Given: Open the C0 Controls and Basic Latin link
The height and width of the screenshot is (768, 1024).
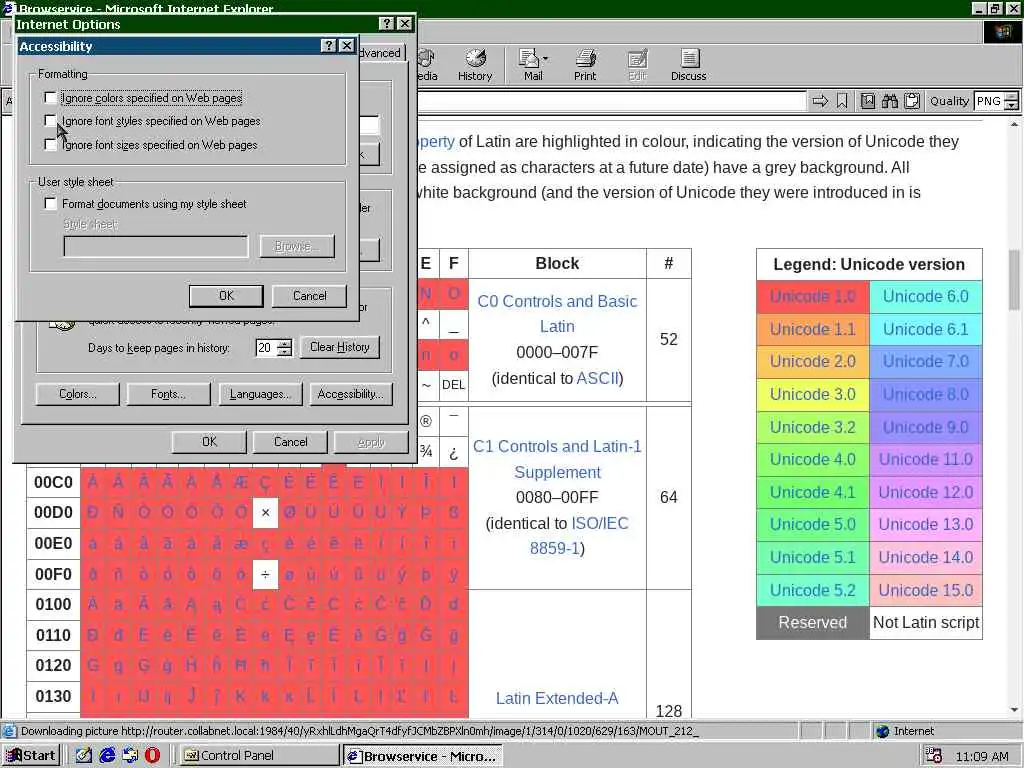Looking at the screenshot, I should pyautogui.click(x=557, y=313).
